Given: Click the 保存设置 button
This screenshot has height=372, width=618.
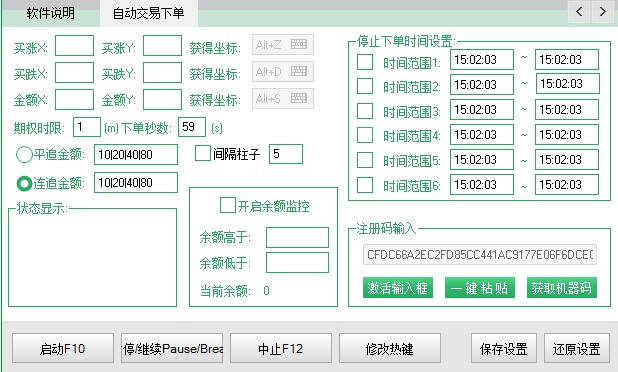Looking at the screenshot, I should point(504,348).
